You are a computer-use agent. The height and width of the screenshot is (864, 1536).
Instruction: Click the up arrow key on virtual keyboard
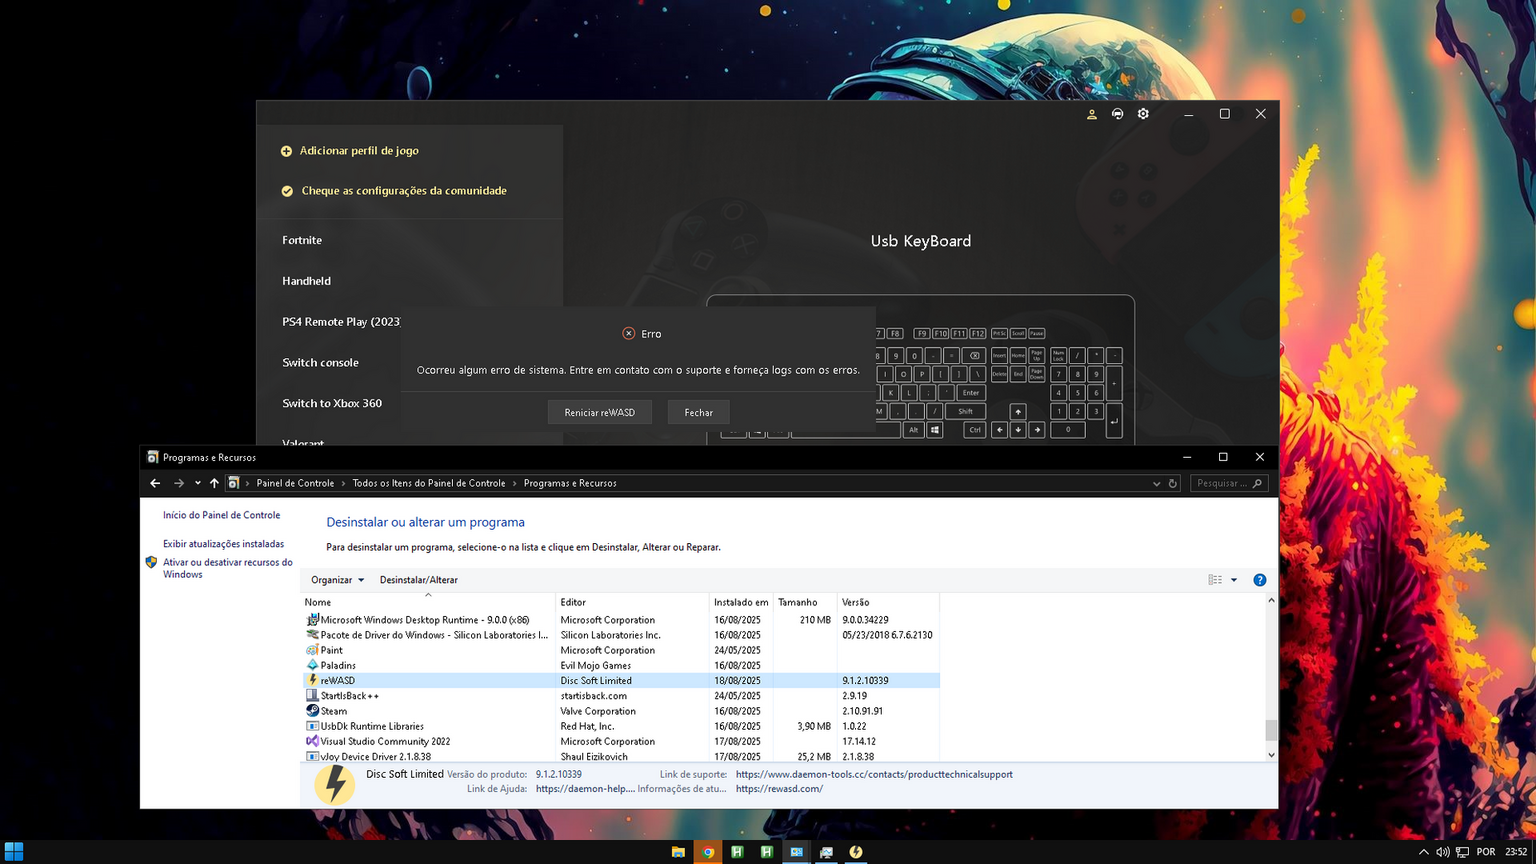tap(1018, 411)
